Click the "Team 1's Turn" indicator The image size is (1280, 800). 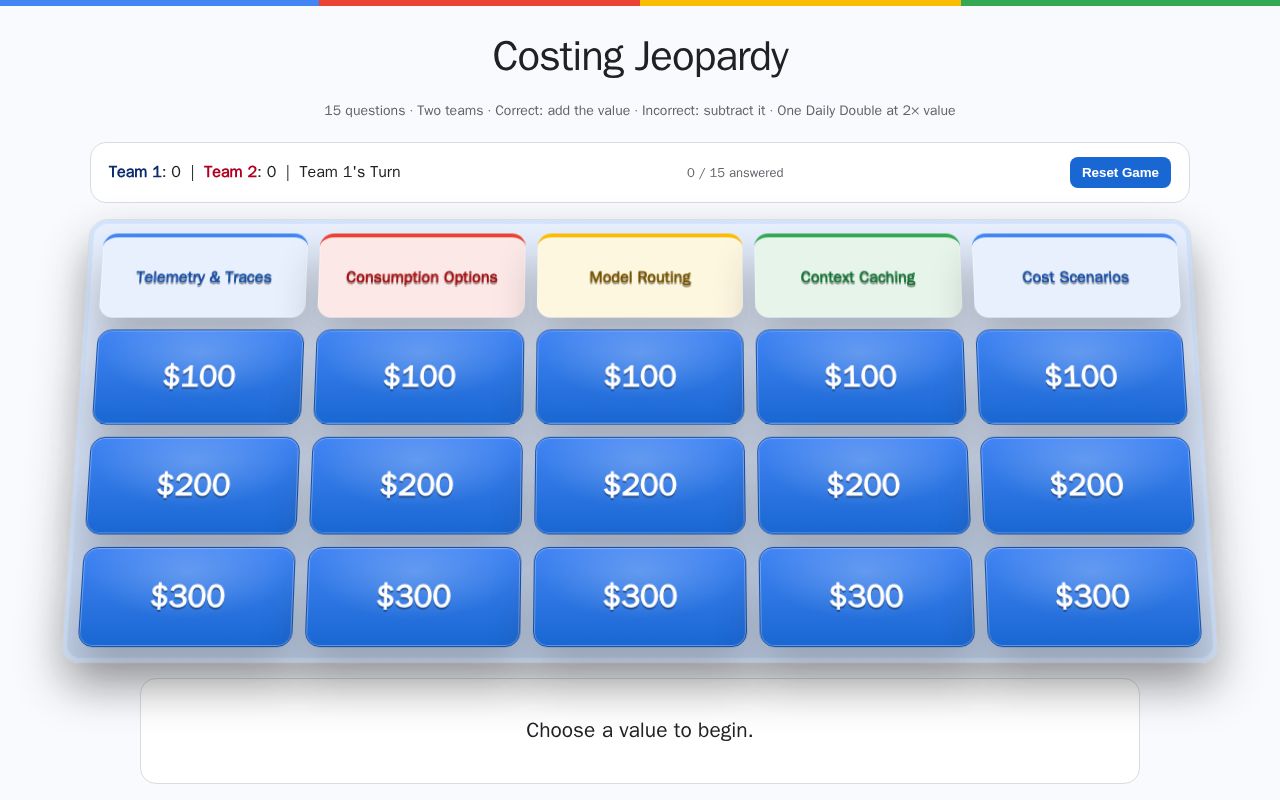(350, 172)
